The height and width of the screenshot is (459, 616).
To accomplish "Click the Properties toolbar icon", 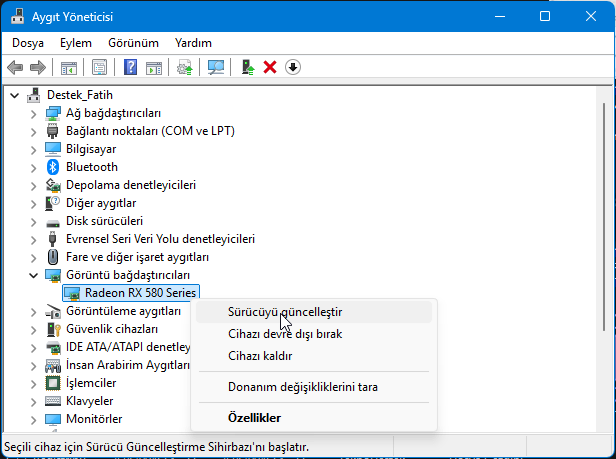I will tap(99, 67).
